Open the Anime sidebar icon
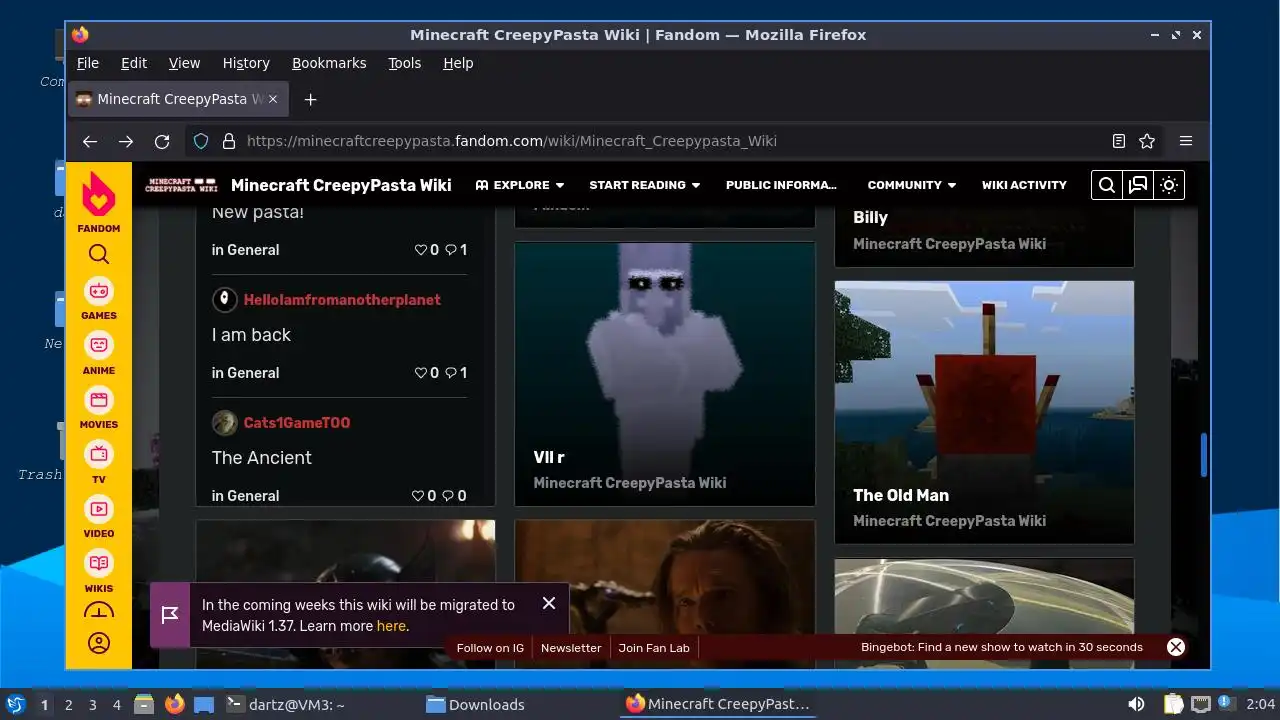 coord(98,353)
